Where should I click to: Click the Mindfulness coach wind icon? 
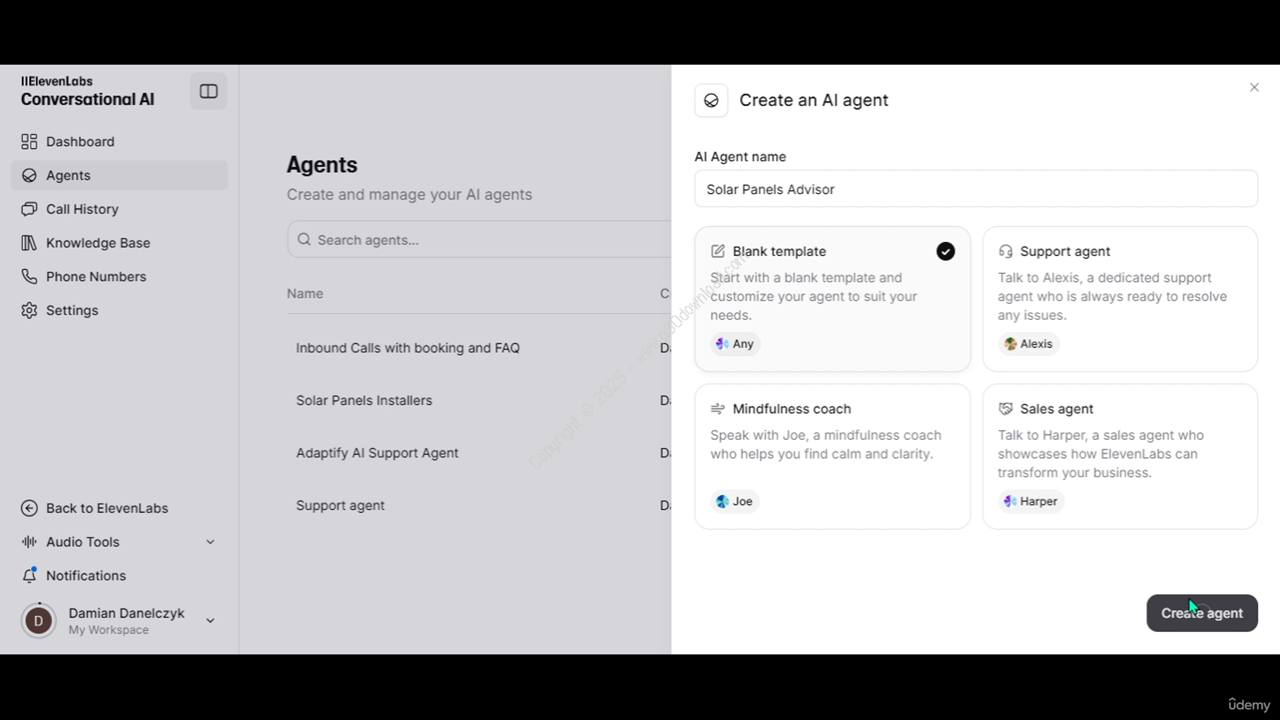(x=718, y=409)
